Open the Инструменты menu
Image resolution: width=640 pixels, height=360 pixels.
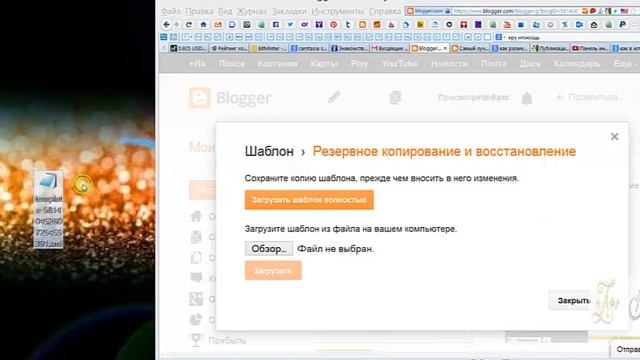[338, 11]
